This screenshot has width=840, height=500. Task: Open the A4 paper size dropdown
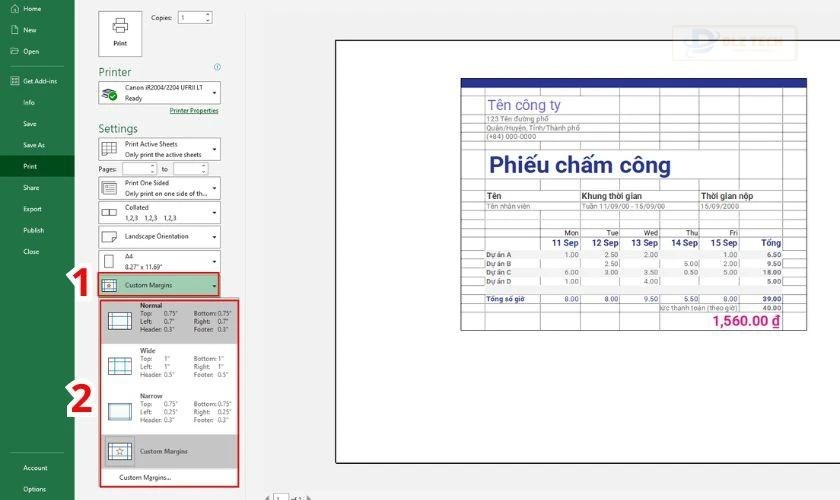coord(215,263)
